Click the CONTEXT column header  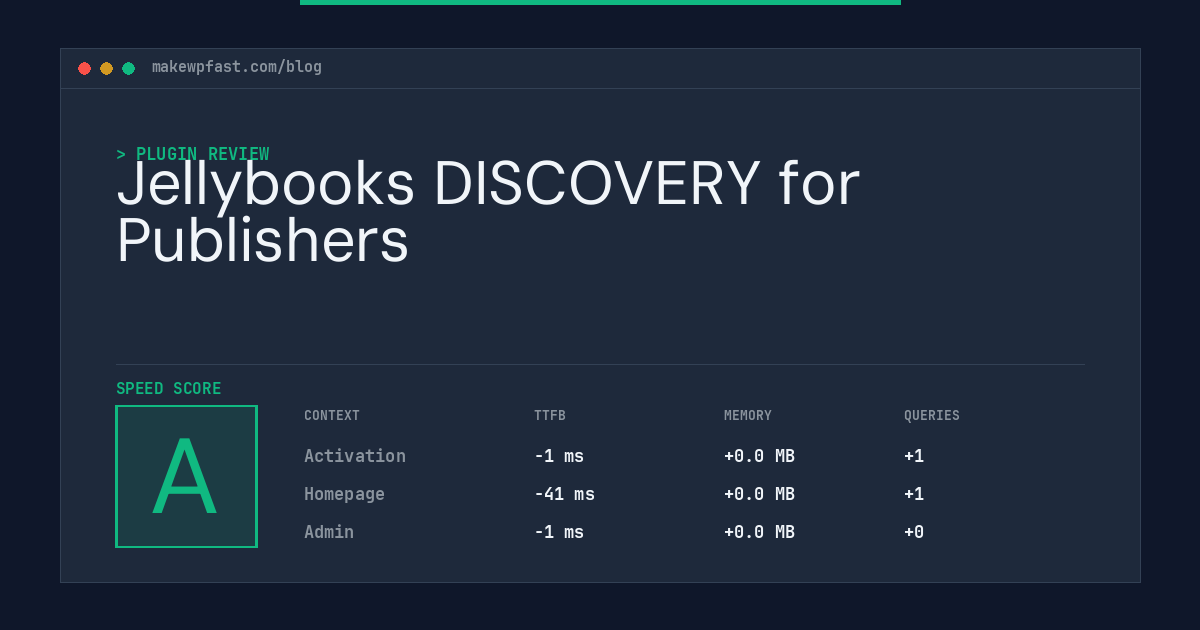[x=332, y=416]
